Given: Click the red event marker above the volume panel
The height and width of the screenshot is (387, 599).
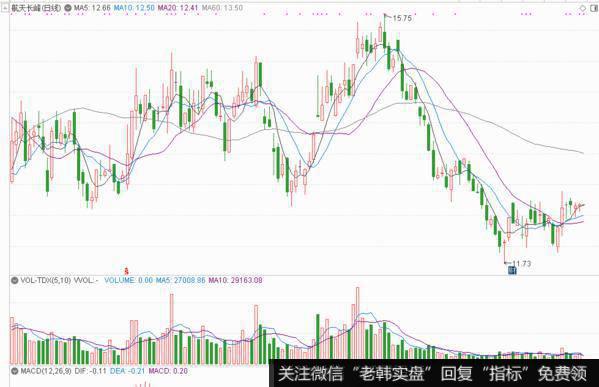Looking at the screenshot, I should (x=126, y=271).
